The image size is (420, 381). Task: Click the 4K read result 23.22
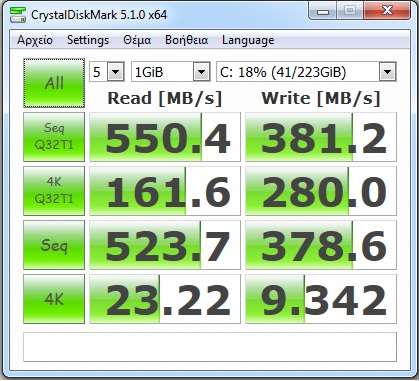coord(165,299)
